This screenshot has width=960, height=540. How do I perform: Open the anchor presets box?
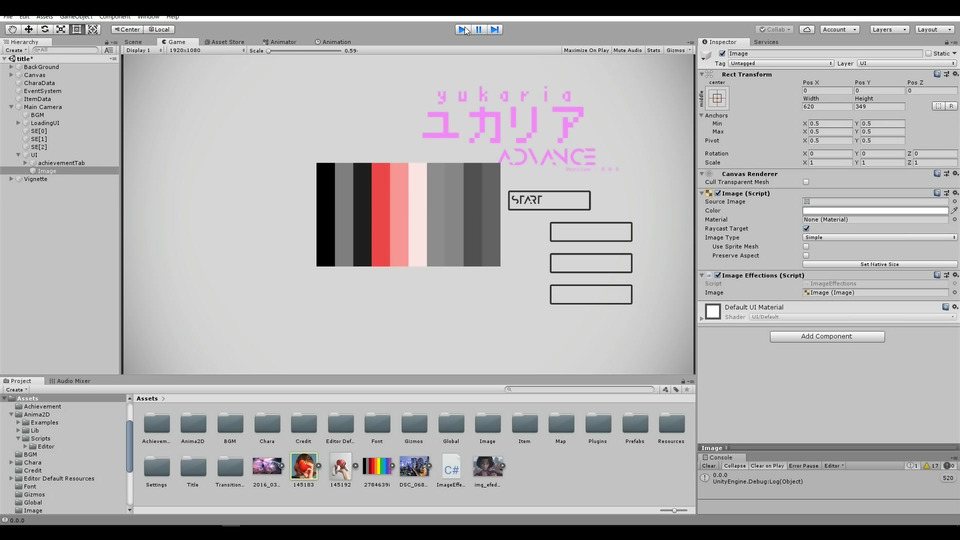(717, 98)
